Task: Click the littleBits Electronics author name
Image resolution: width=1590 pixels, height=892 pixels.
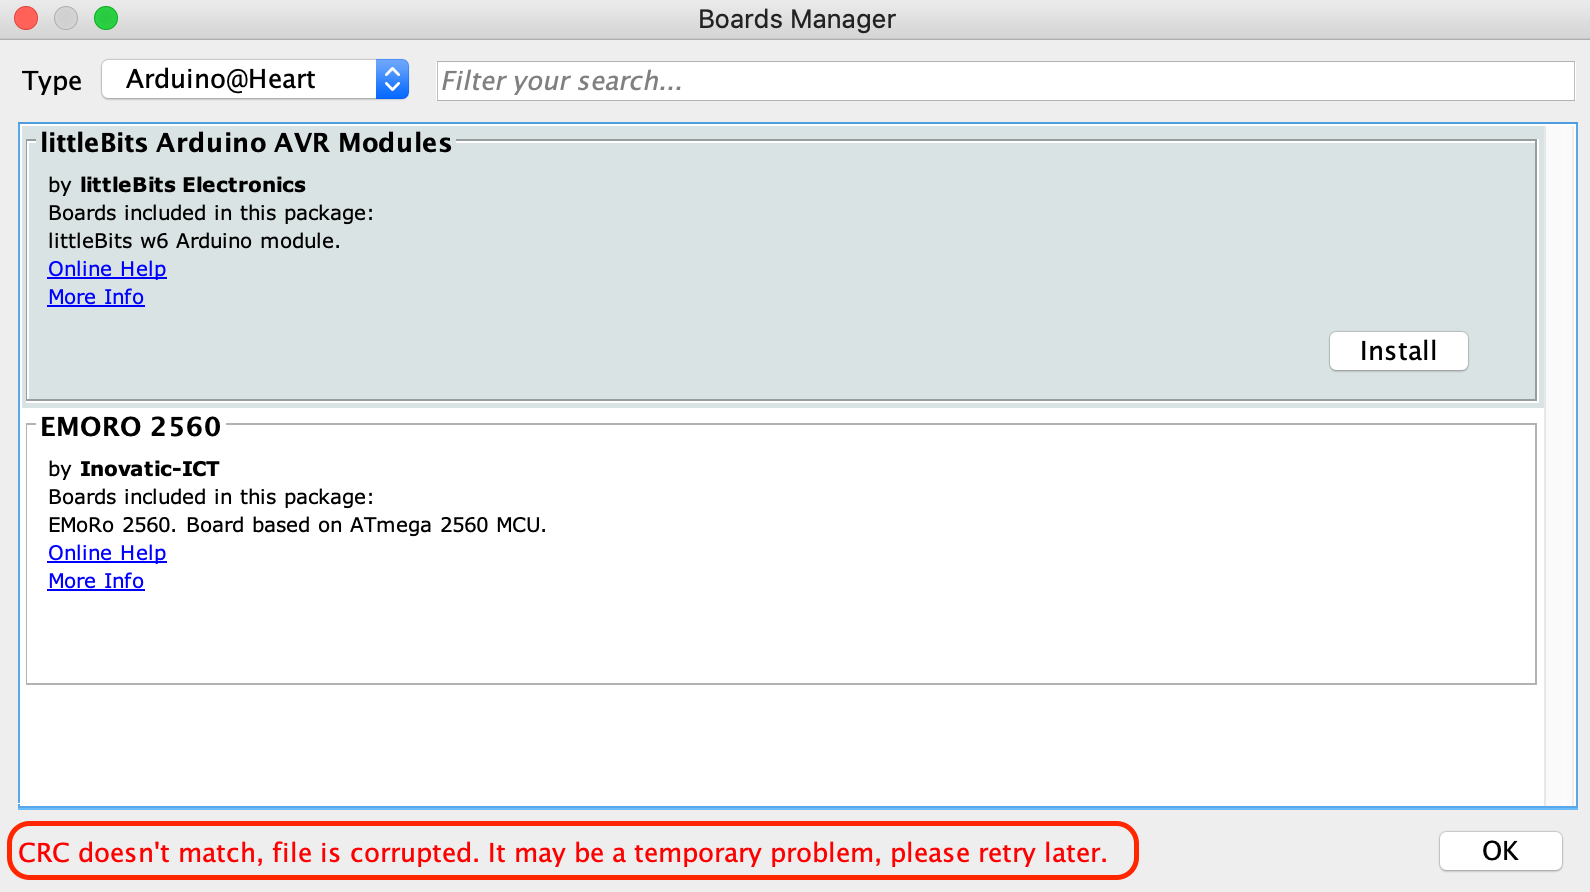Action: click(x=193, y=185)
